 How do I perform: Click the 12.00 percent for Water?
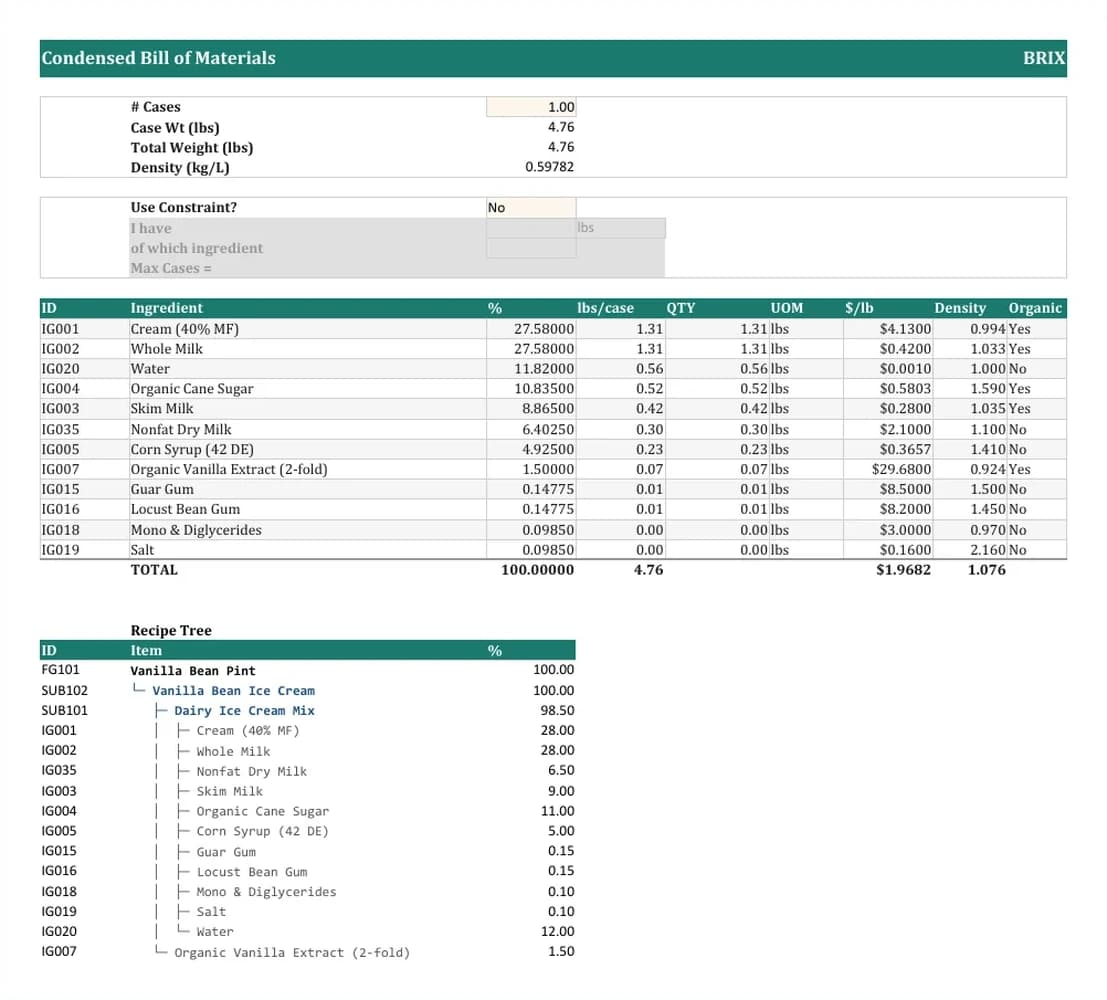coord(558,931)
